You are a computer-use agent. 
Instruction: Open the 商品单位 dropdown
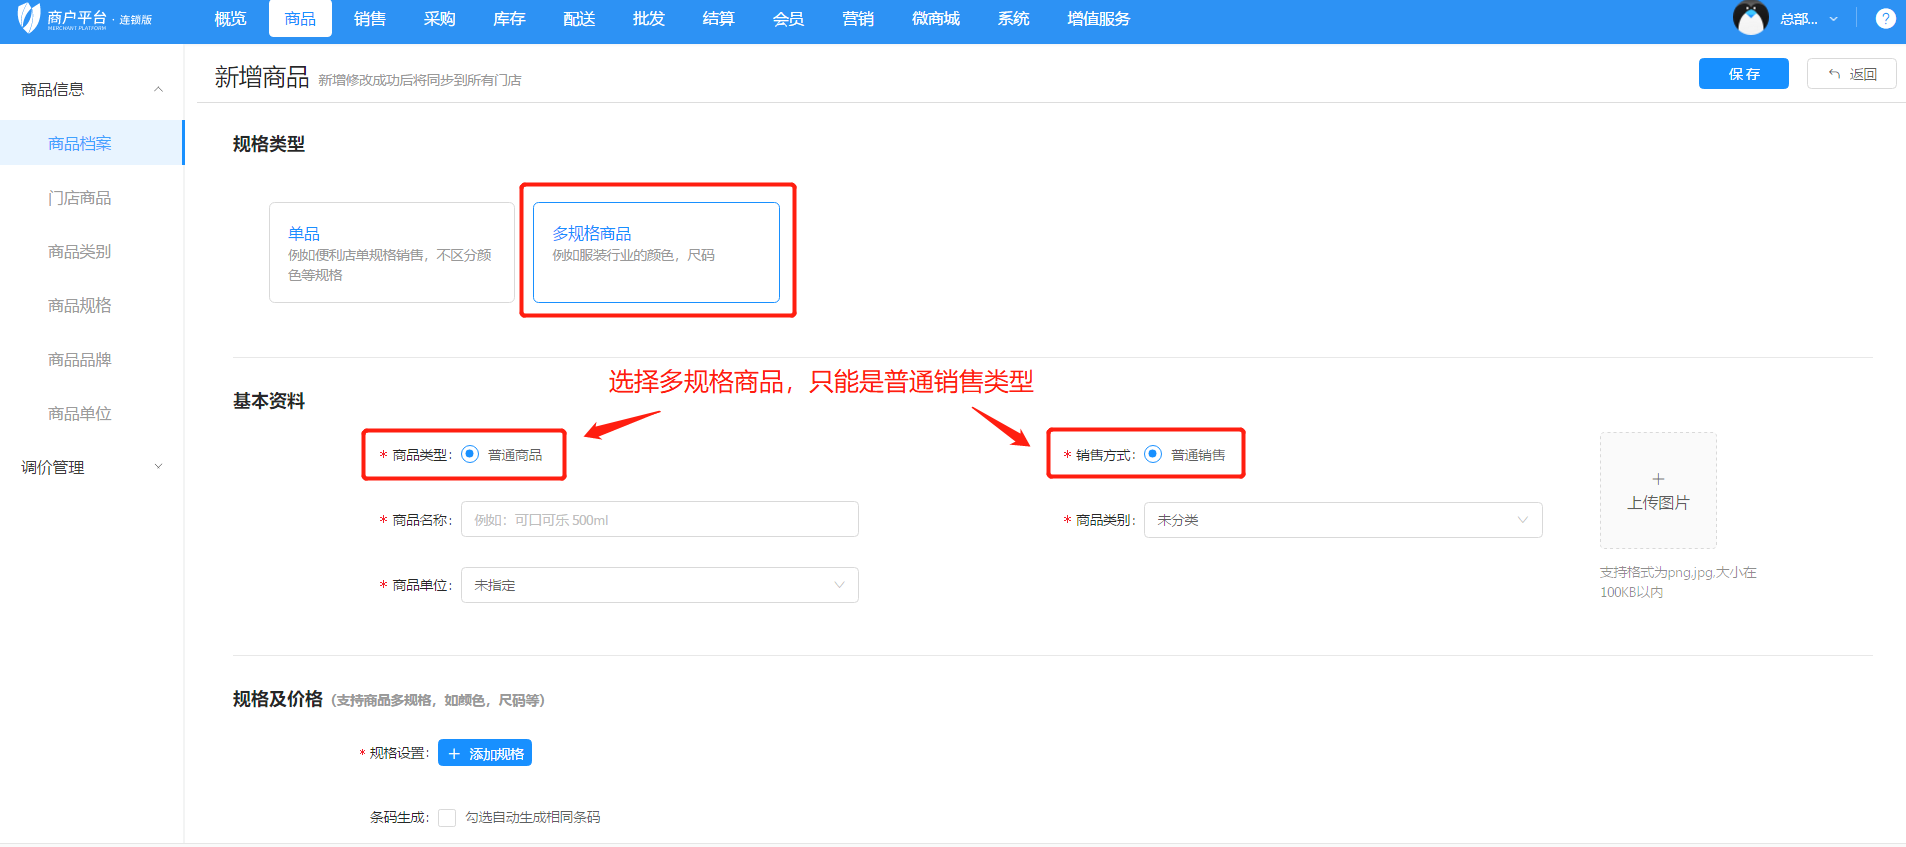659,585
